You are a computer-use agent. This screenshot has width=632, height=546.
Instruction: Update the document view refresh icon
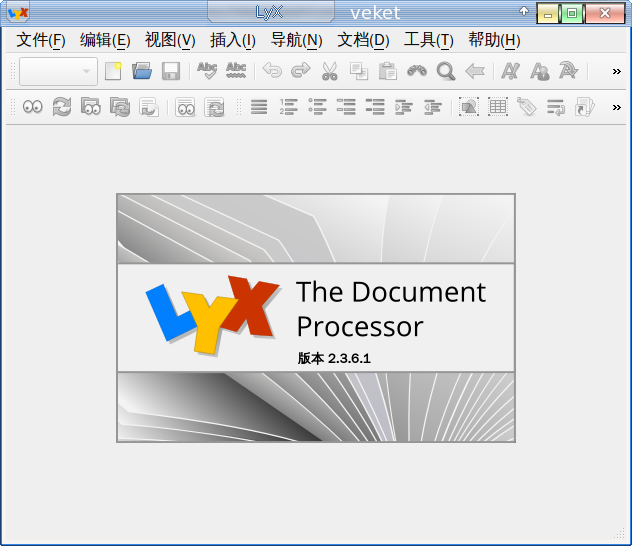pos(62,107)
